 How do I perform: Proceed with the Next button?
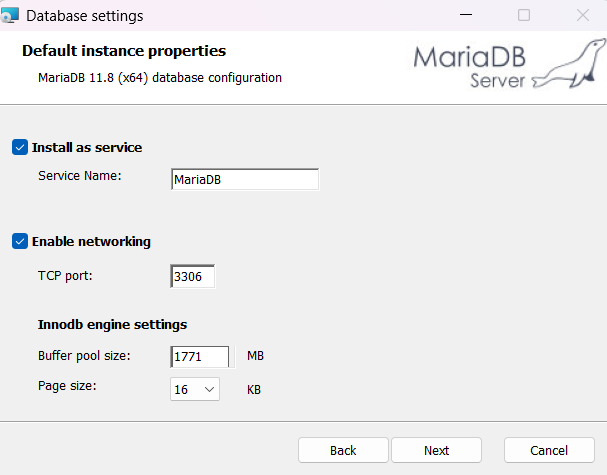436,450
